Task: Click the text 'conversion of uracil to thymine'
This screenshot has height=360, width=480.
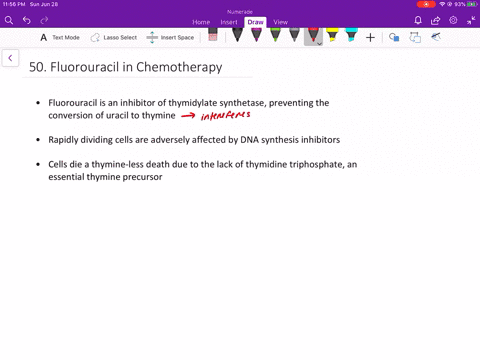Action: pyautogui.click(x=112, y=115)
